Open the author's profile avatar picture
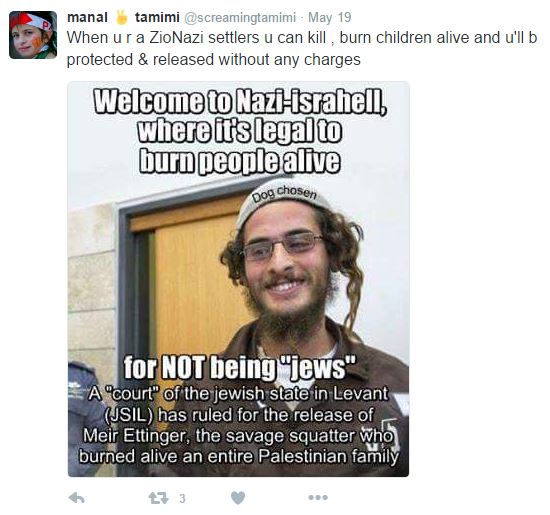Image resolution: width=550 pixels, height=515 pixels. tap(33, 35)
